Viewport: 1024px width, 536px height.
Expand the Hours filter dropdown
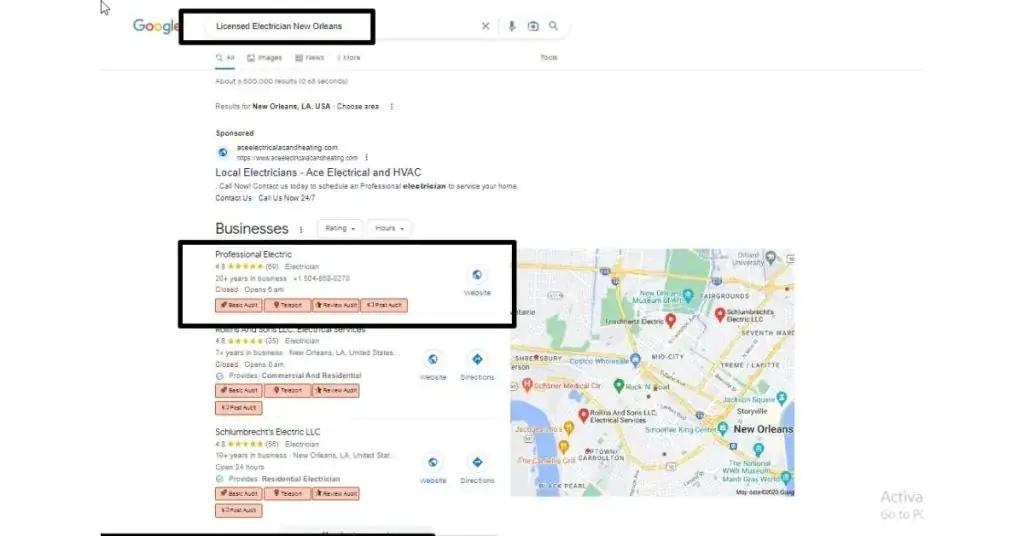(x=389, y=229)
